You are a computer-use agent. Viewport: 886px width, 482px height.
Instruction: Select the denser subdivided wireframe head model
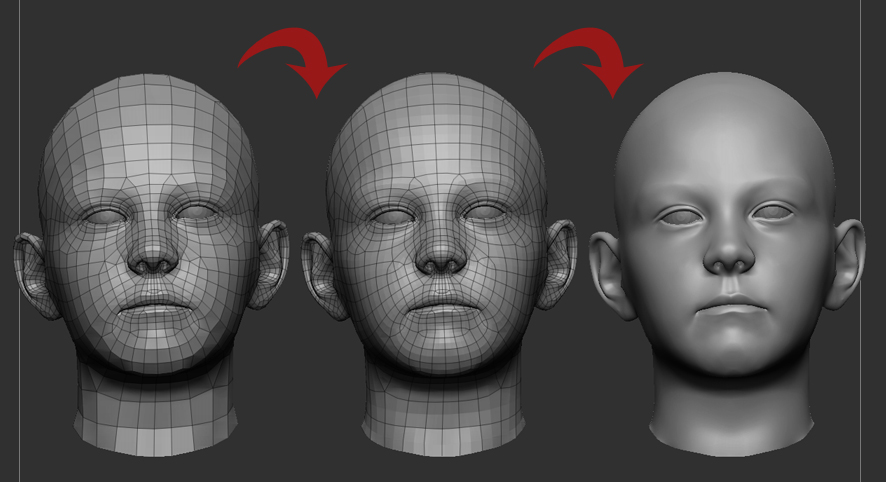click(439, 264)
